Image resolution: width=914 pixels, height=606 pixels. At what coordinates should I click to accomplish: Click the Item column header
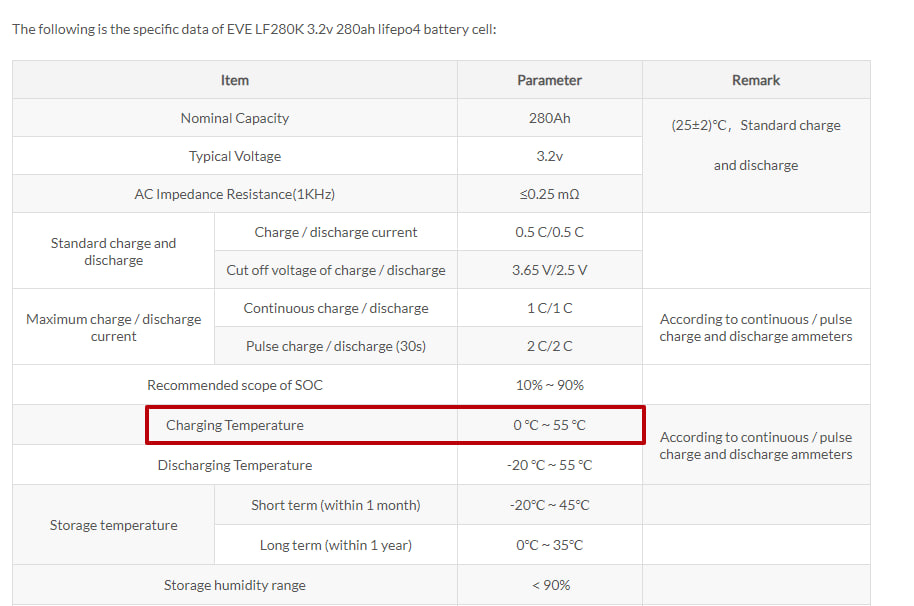(234, 80)
